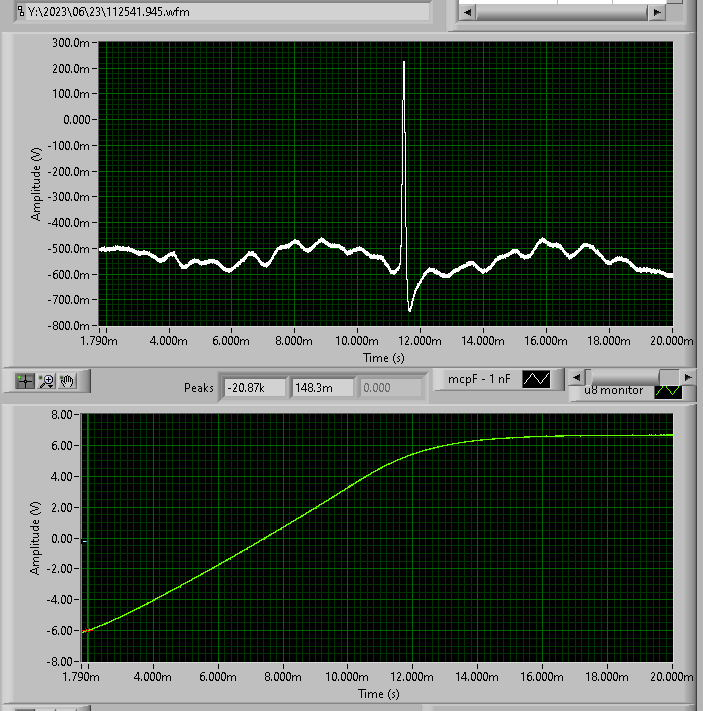The image size is (703, 711).
Task: Click the upper graph 20.000m x-axis end
Action: click(x=672, y=341)
